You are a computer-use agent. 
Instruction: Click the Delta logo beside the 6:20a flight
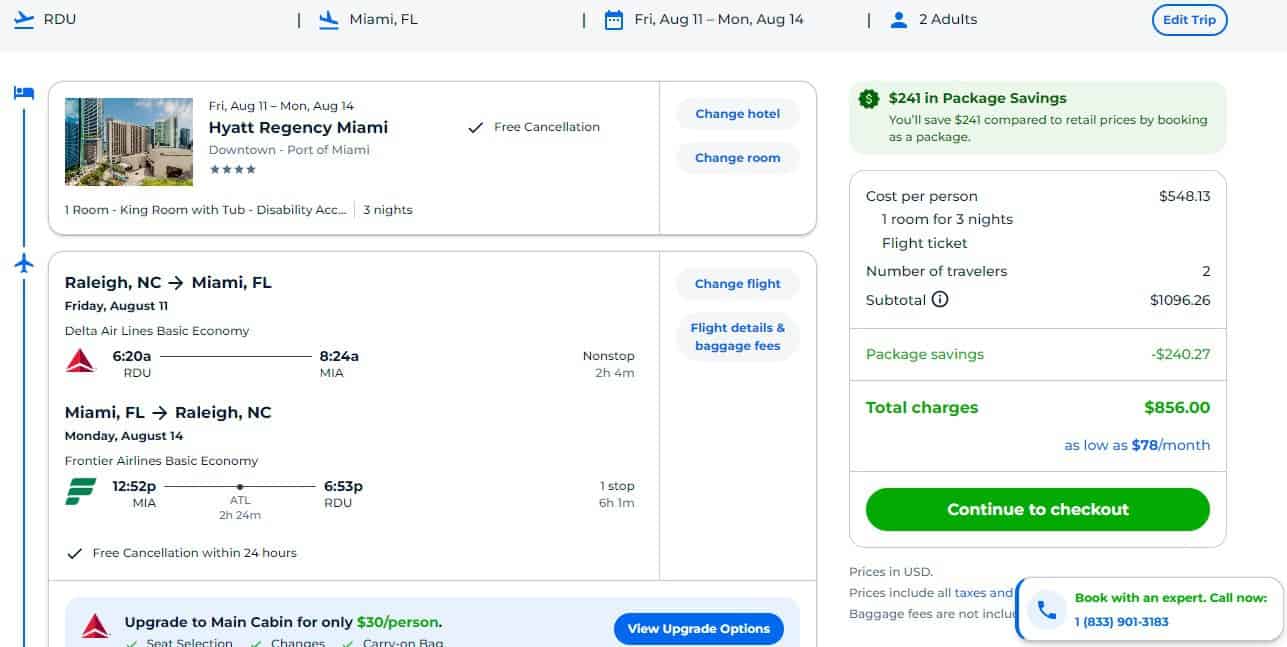(x=80, y=361)
